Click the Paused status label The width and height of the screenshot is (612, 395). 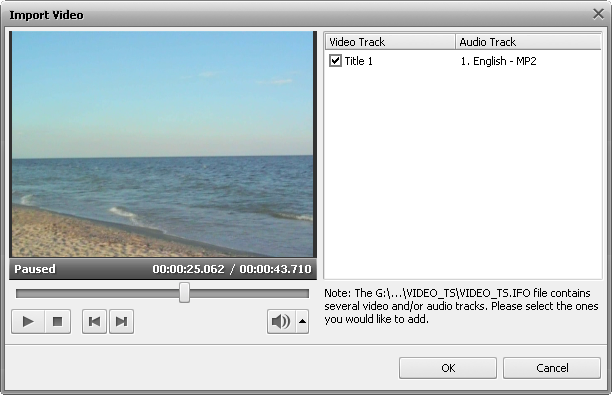[x=35, y=269]
